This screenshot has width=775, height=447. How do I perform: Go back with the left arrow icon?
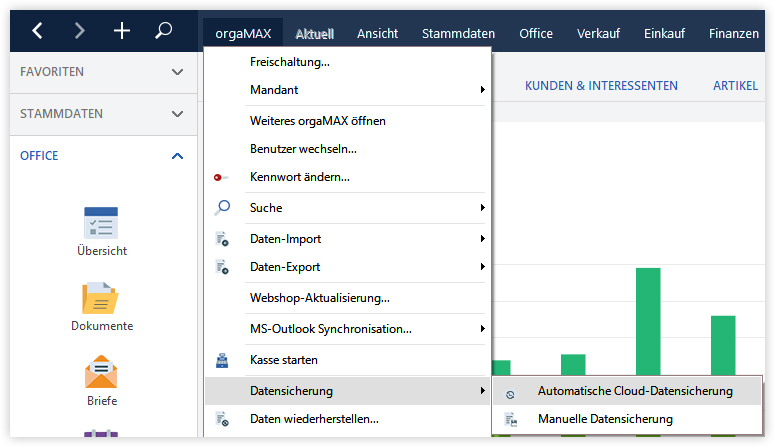pyautogui.click(x=38, y=31)
